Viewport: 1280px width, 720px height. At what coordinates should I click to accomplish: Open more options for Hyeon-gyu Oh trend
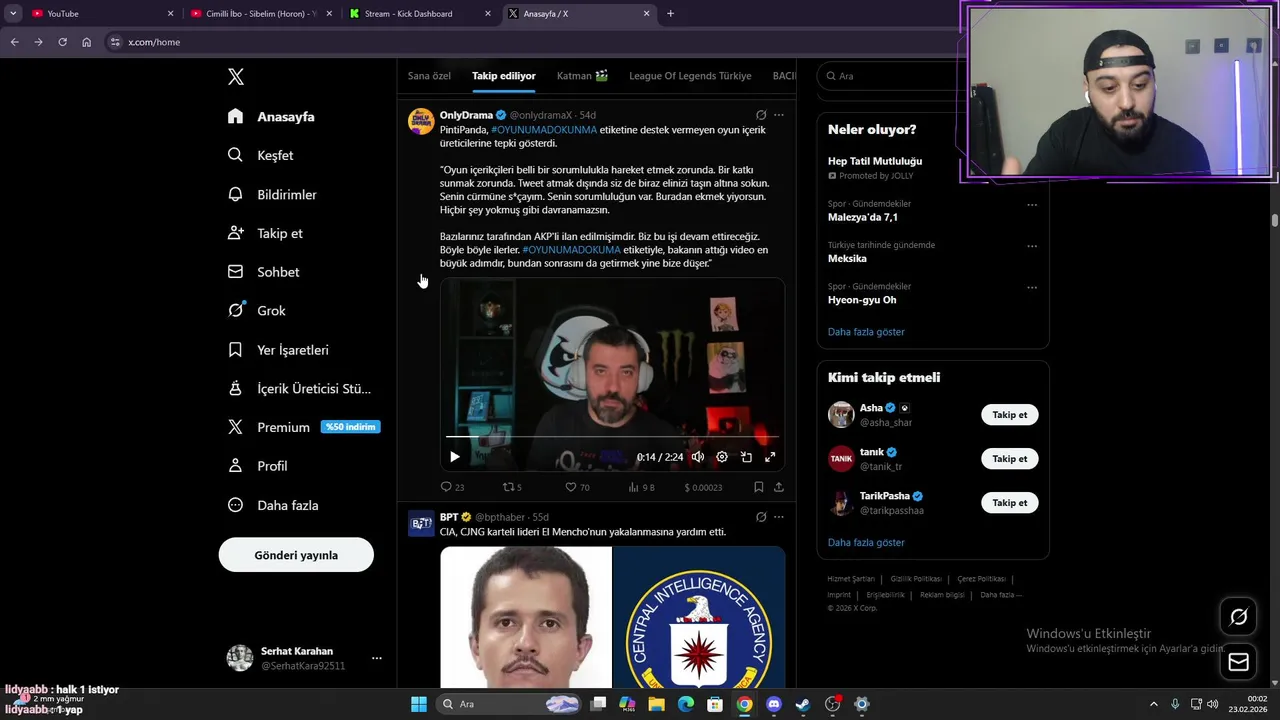click(1032, 287)
